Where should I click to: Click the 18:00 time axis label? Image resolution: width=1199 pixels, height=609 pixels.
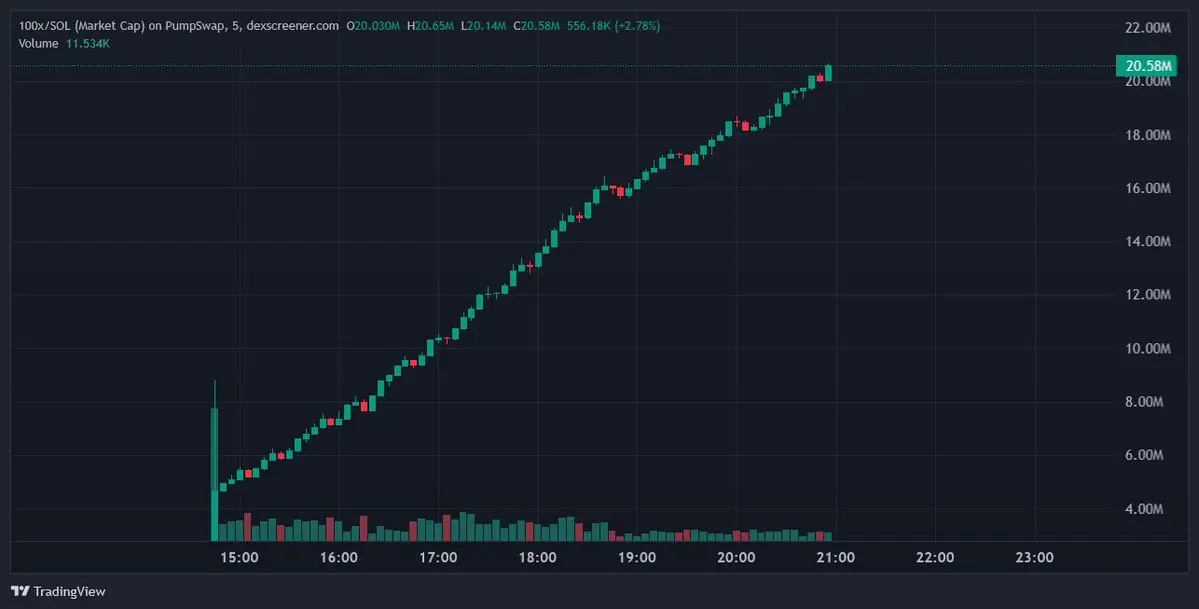pyautogui.click(x=538, y=558)
